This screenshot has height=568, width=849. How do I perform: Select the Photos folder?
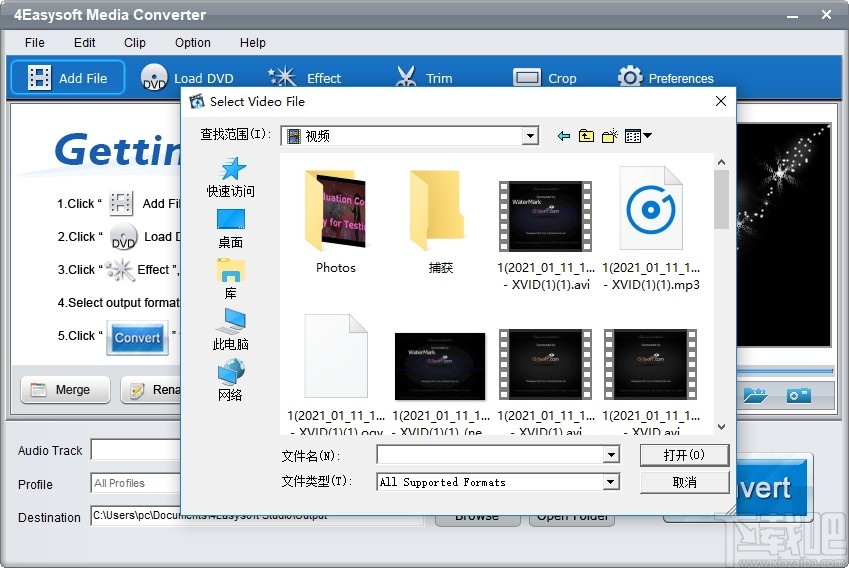tap(336, 222)
